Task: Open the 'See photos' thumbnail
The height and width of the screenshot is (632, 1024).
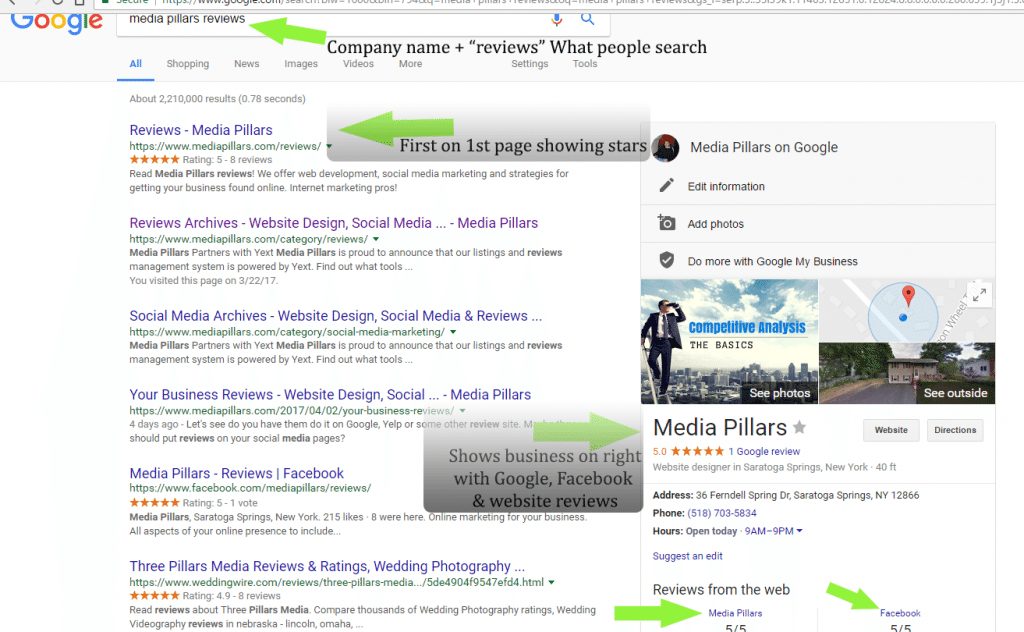Action: point(729,341)
